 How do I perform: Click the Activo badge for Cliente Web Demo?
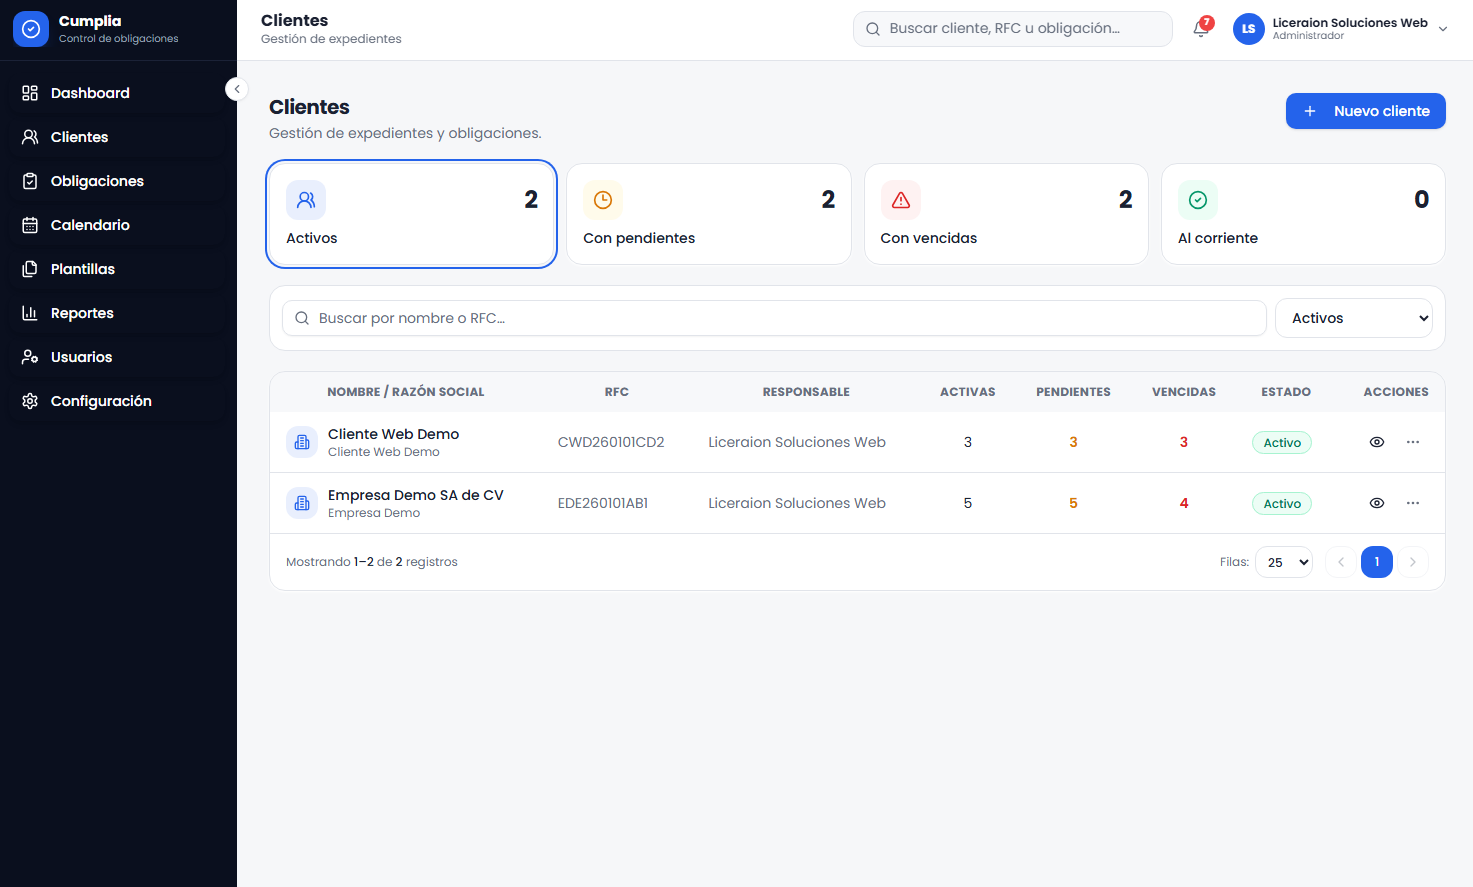(x=1282, y=443)
